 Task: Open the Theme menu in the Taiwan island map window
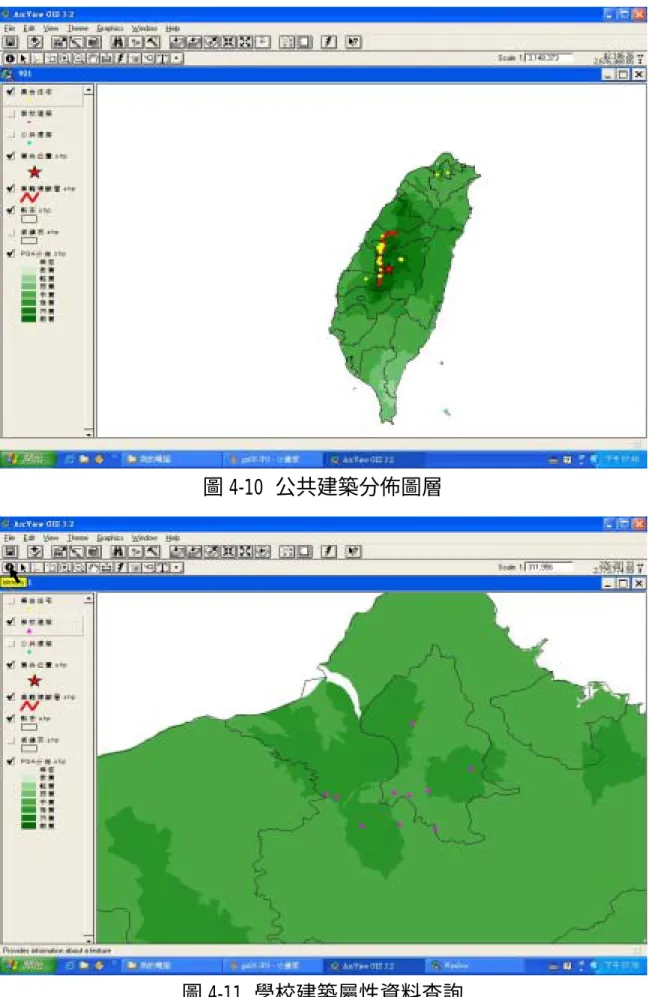point(78,29)
